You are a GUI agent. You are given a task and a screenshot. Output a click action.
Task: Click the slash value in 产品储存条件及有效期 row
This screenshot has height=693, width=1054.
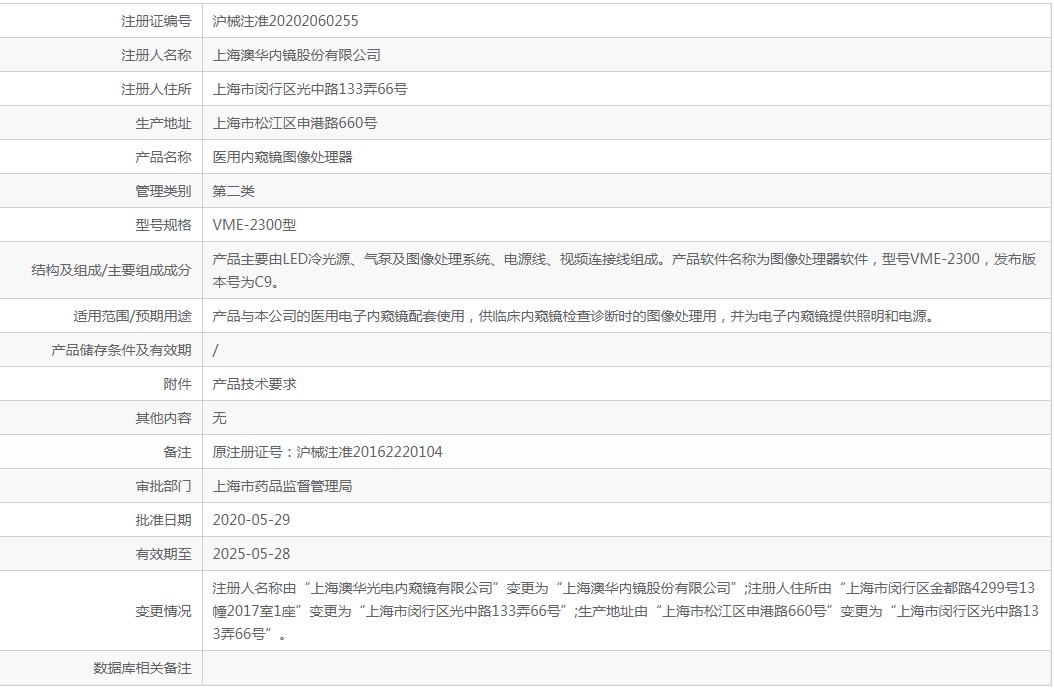click(215, 350)
